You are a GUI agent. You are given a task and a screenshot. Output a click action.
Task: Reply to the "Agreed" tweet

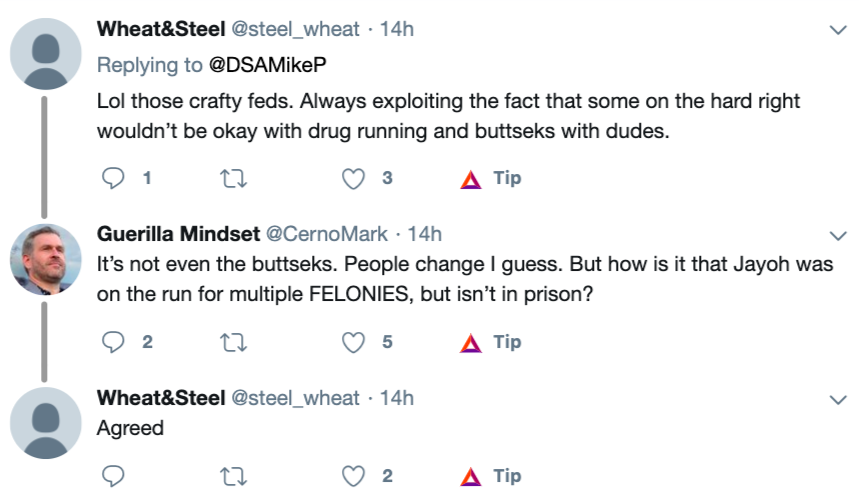pyautogui.click(x=112, y=476)
